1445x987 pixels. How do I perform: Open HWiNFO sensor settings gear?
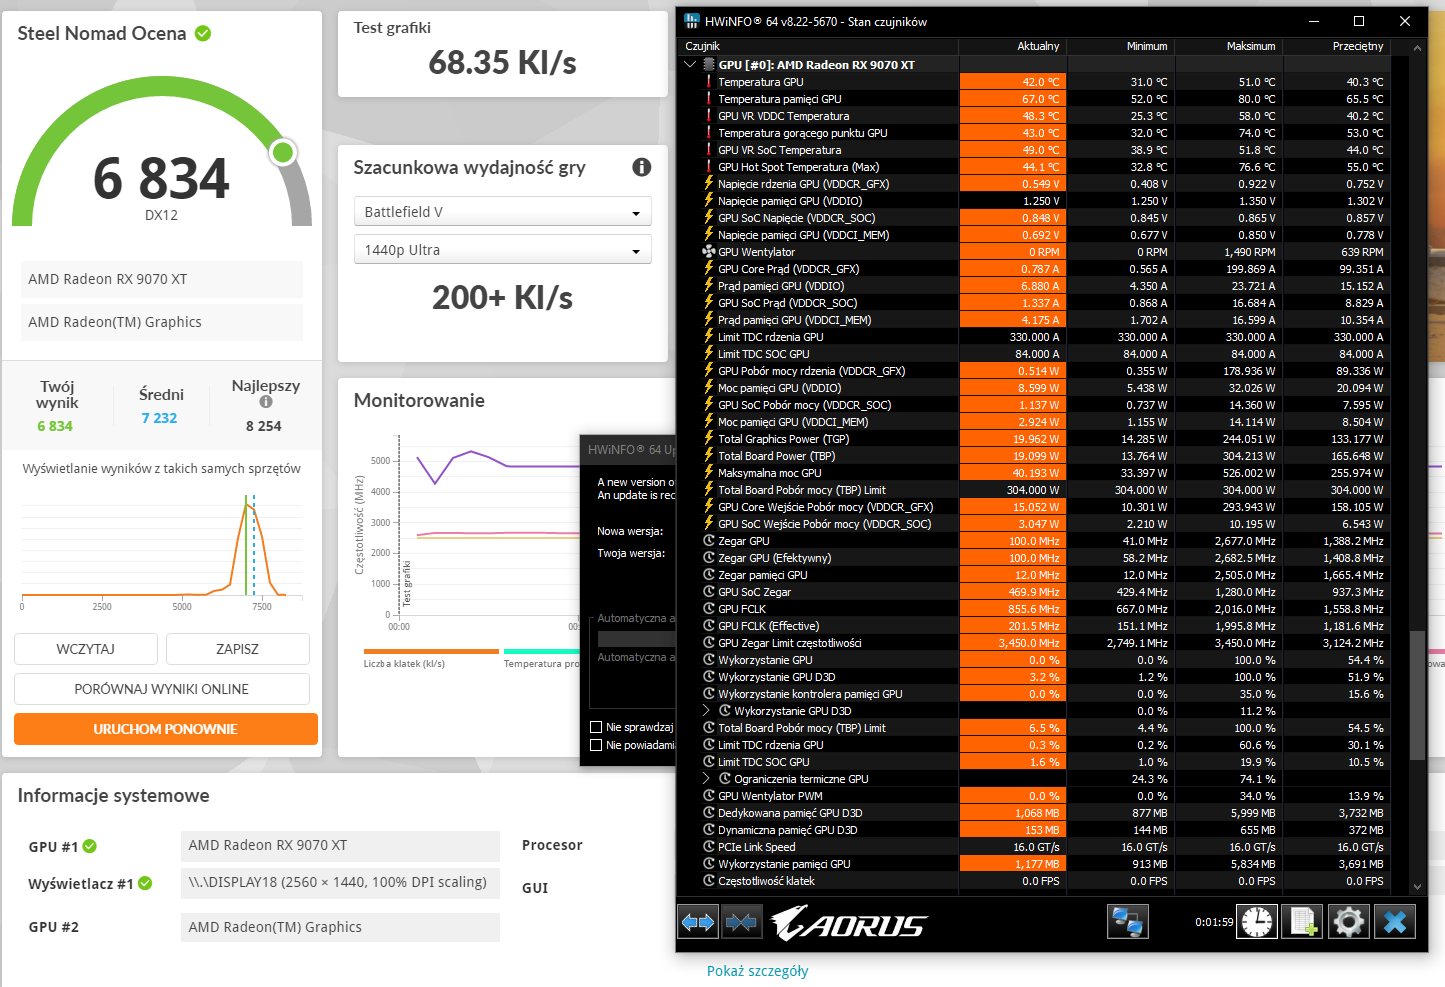(1348, 922)
